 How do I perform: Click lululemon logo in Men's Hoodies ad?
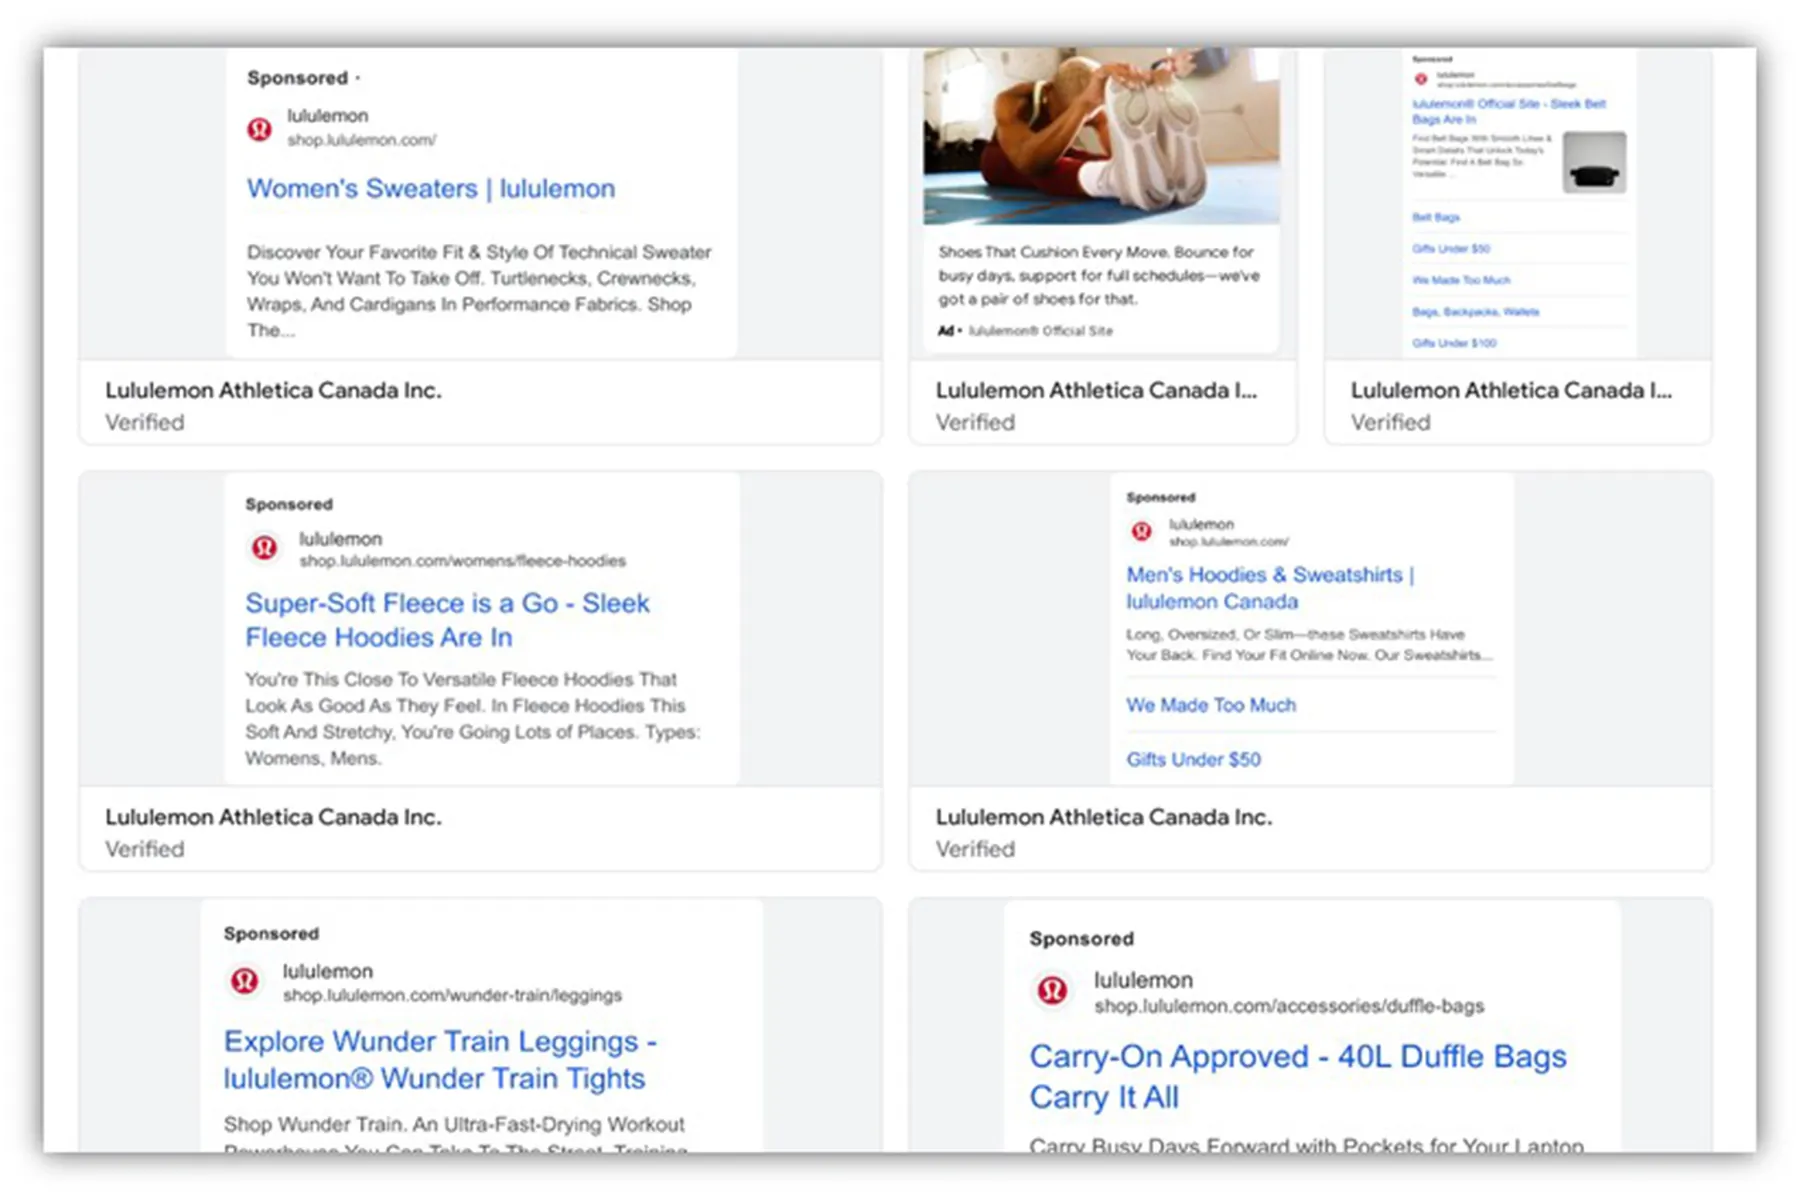tap(1141, 532)
